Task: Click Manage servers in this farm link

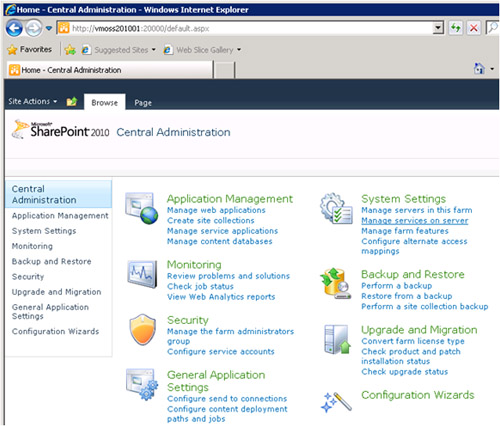Action: (417, 210)
